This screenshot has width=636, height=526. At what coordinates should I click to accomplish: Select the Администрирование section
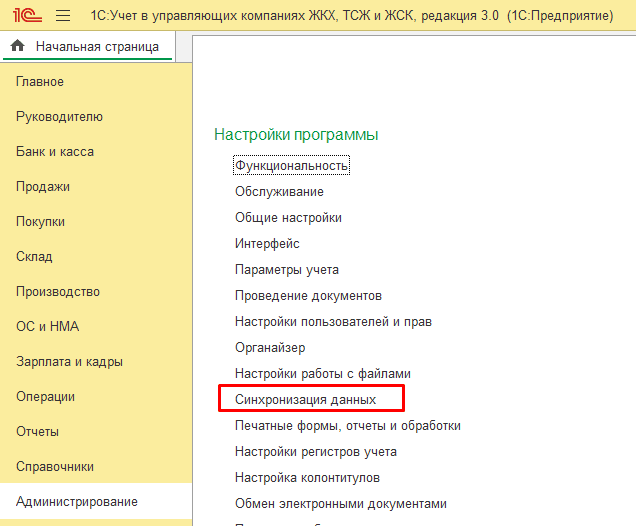[77, 502]
